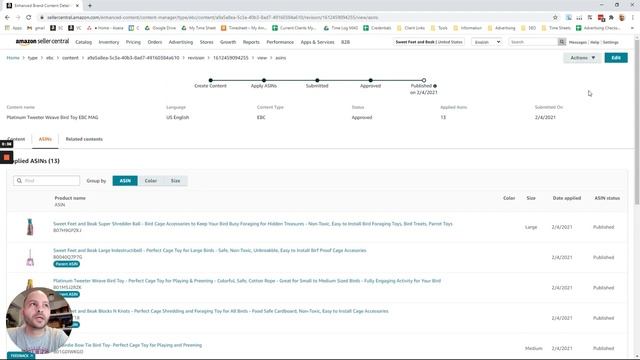Switch to the Related contents tab

click(x=84, y=139)
